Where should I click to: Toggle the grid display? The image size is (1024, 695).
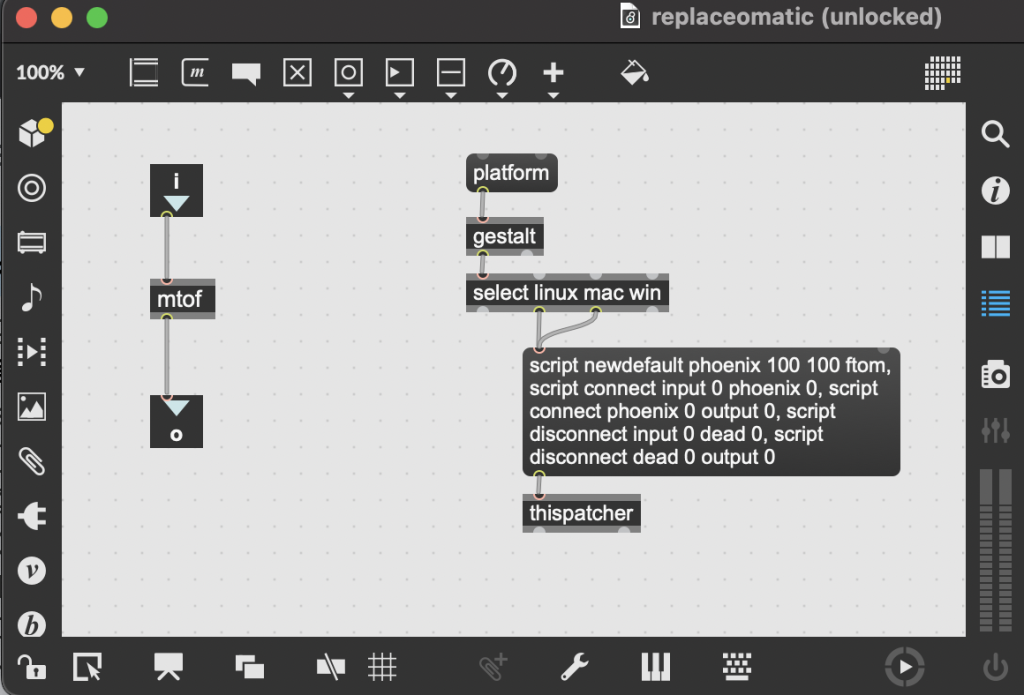(x=382, y=666)
